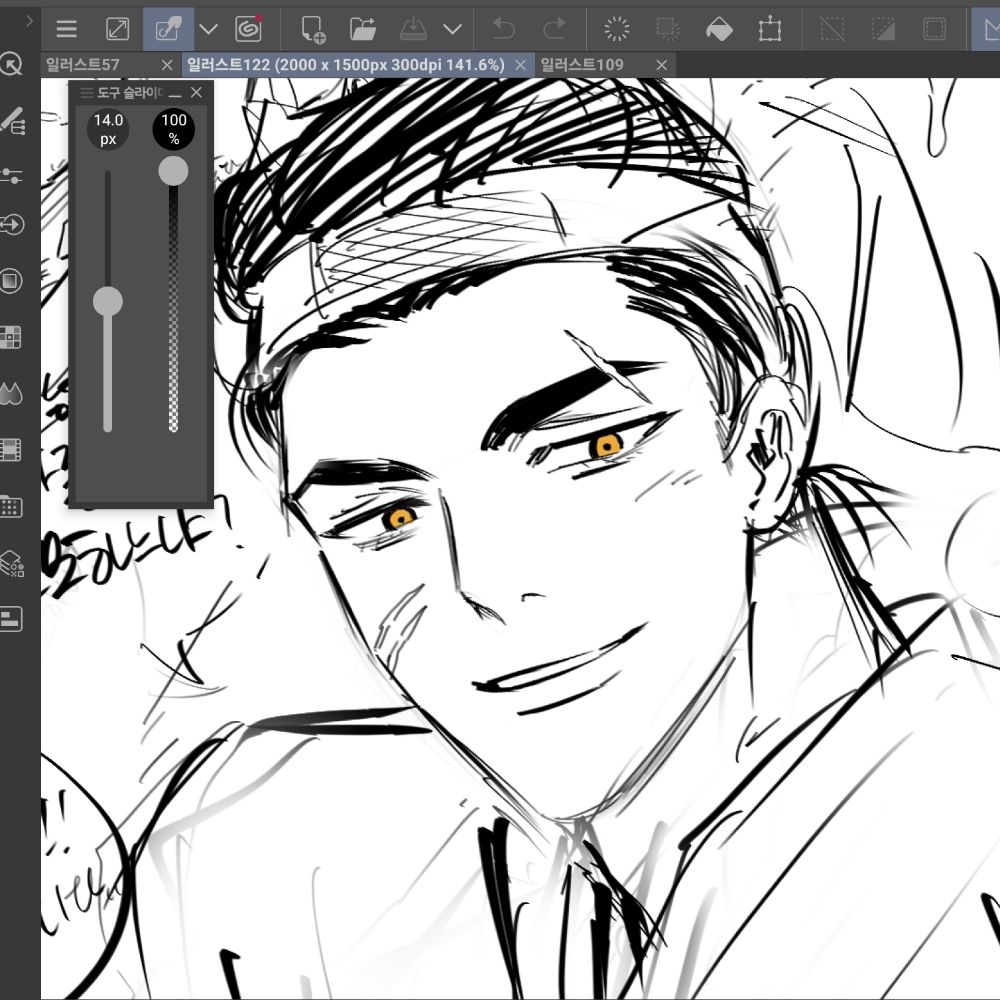Open the material folder-grid icon in sidebar
Viewport: 1000px width, 1000px height.
pos(11,506)
